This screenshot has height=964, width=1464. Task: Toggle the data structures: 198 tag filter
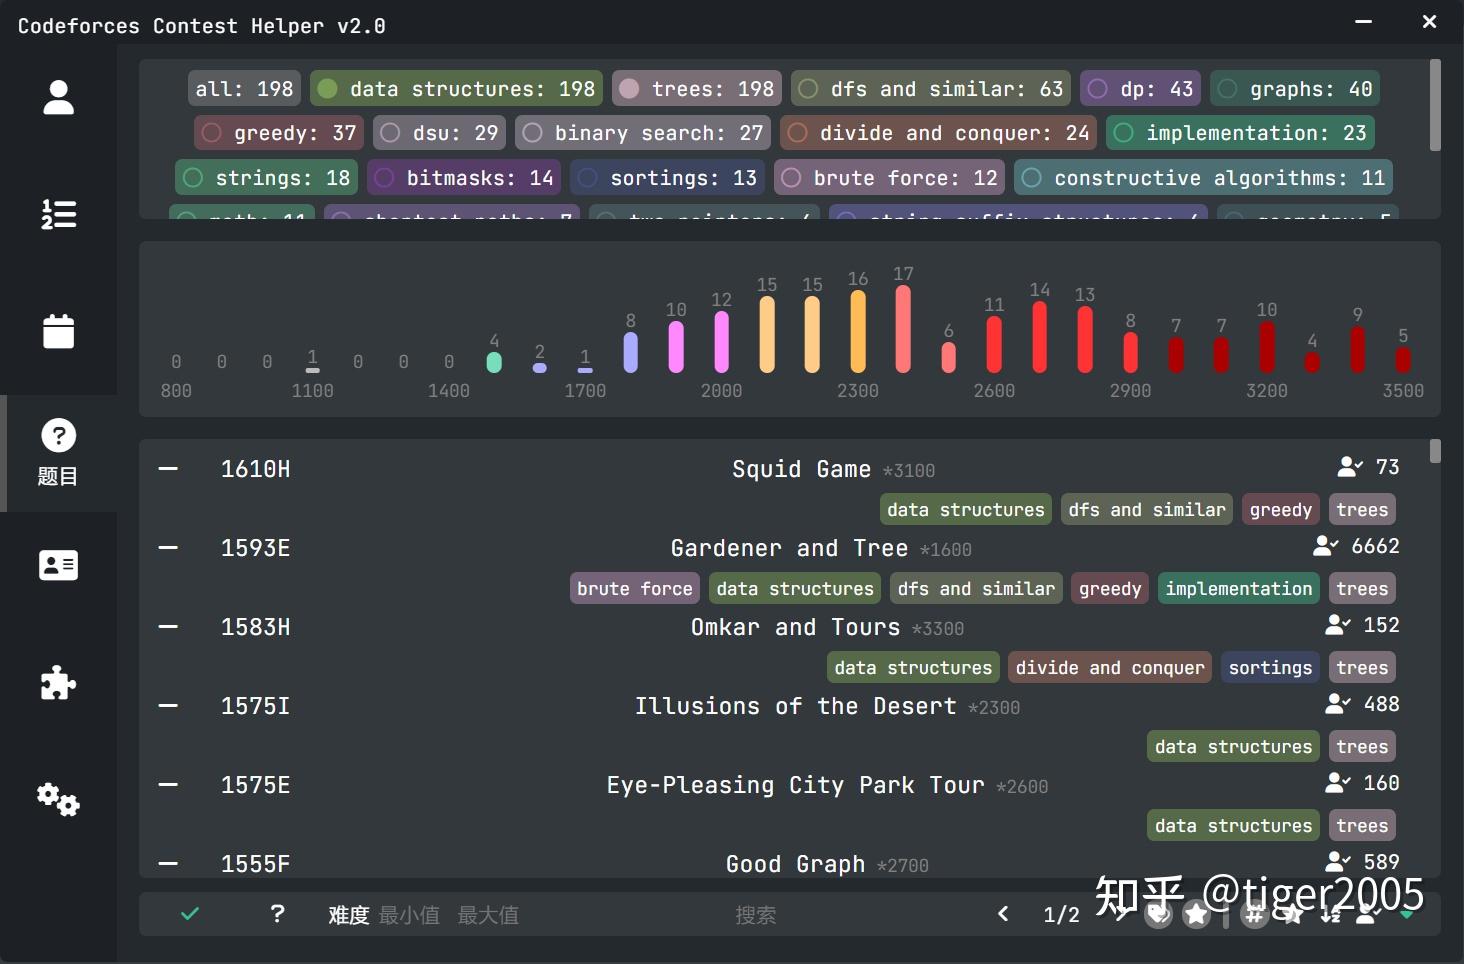pyautogui.click(x=456, y=88)
